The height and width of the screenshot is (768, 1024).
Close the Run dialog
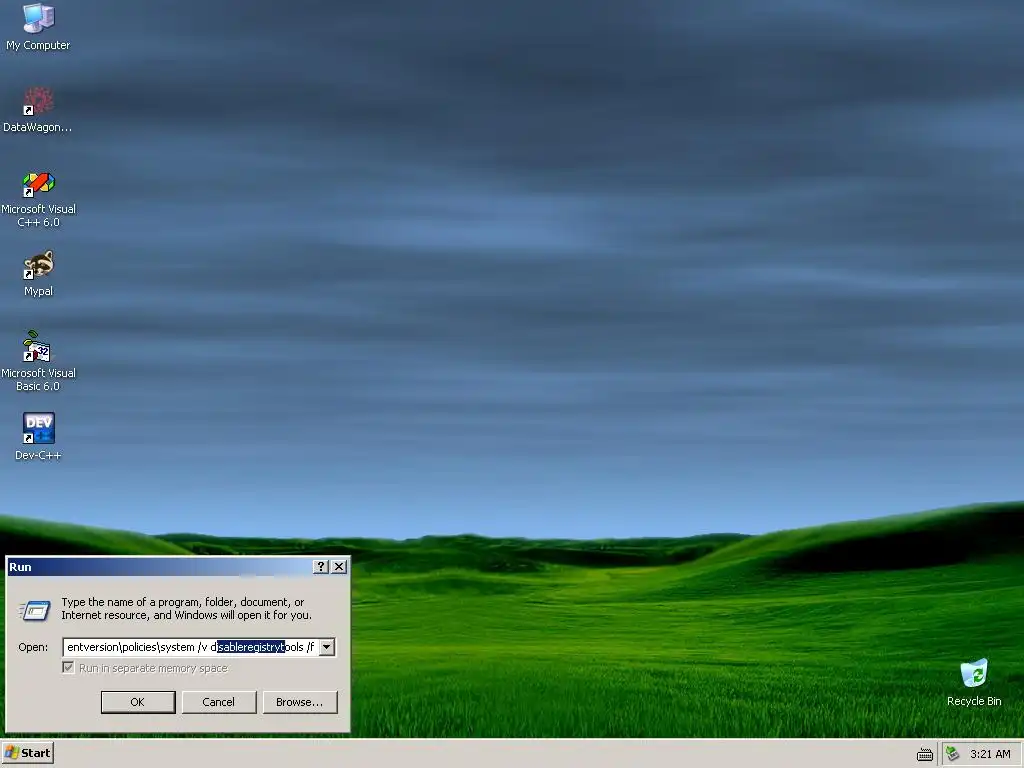click(x=339, y=567)
